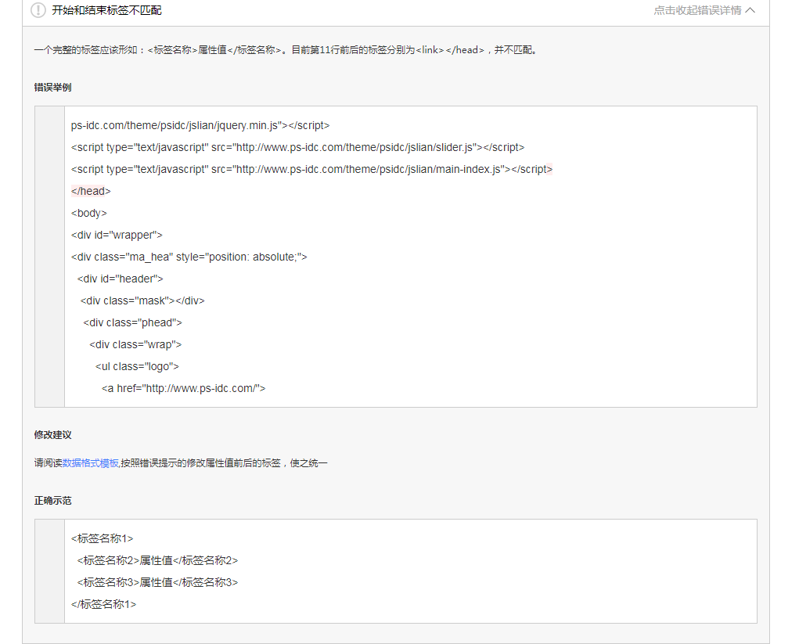Image resolution: width=799 pixels, height=644 pixels.
Task: Click the <div id="wrapper"> code line
Action: point(117,235)
